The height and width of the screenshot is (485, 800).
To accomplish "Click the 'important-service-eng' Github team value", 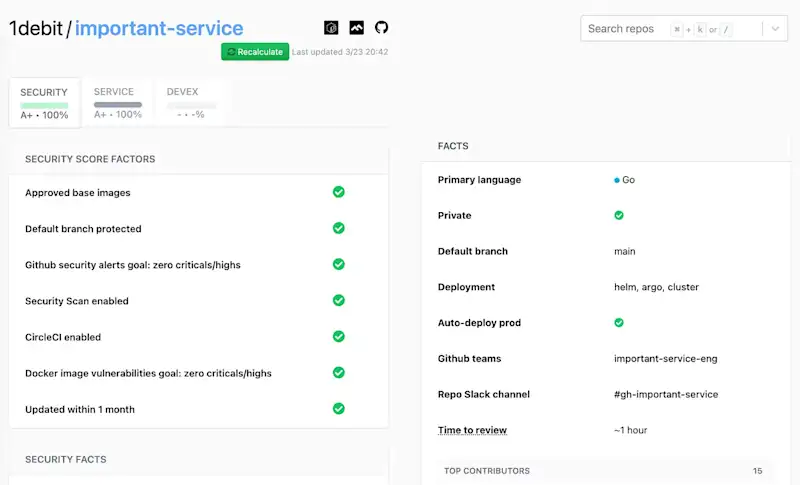I will click(666, 359).
